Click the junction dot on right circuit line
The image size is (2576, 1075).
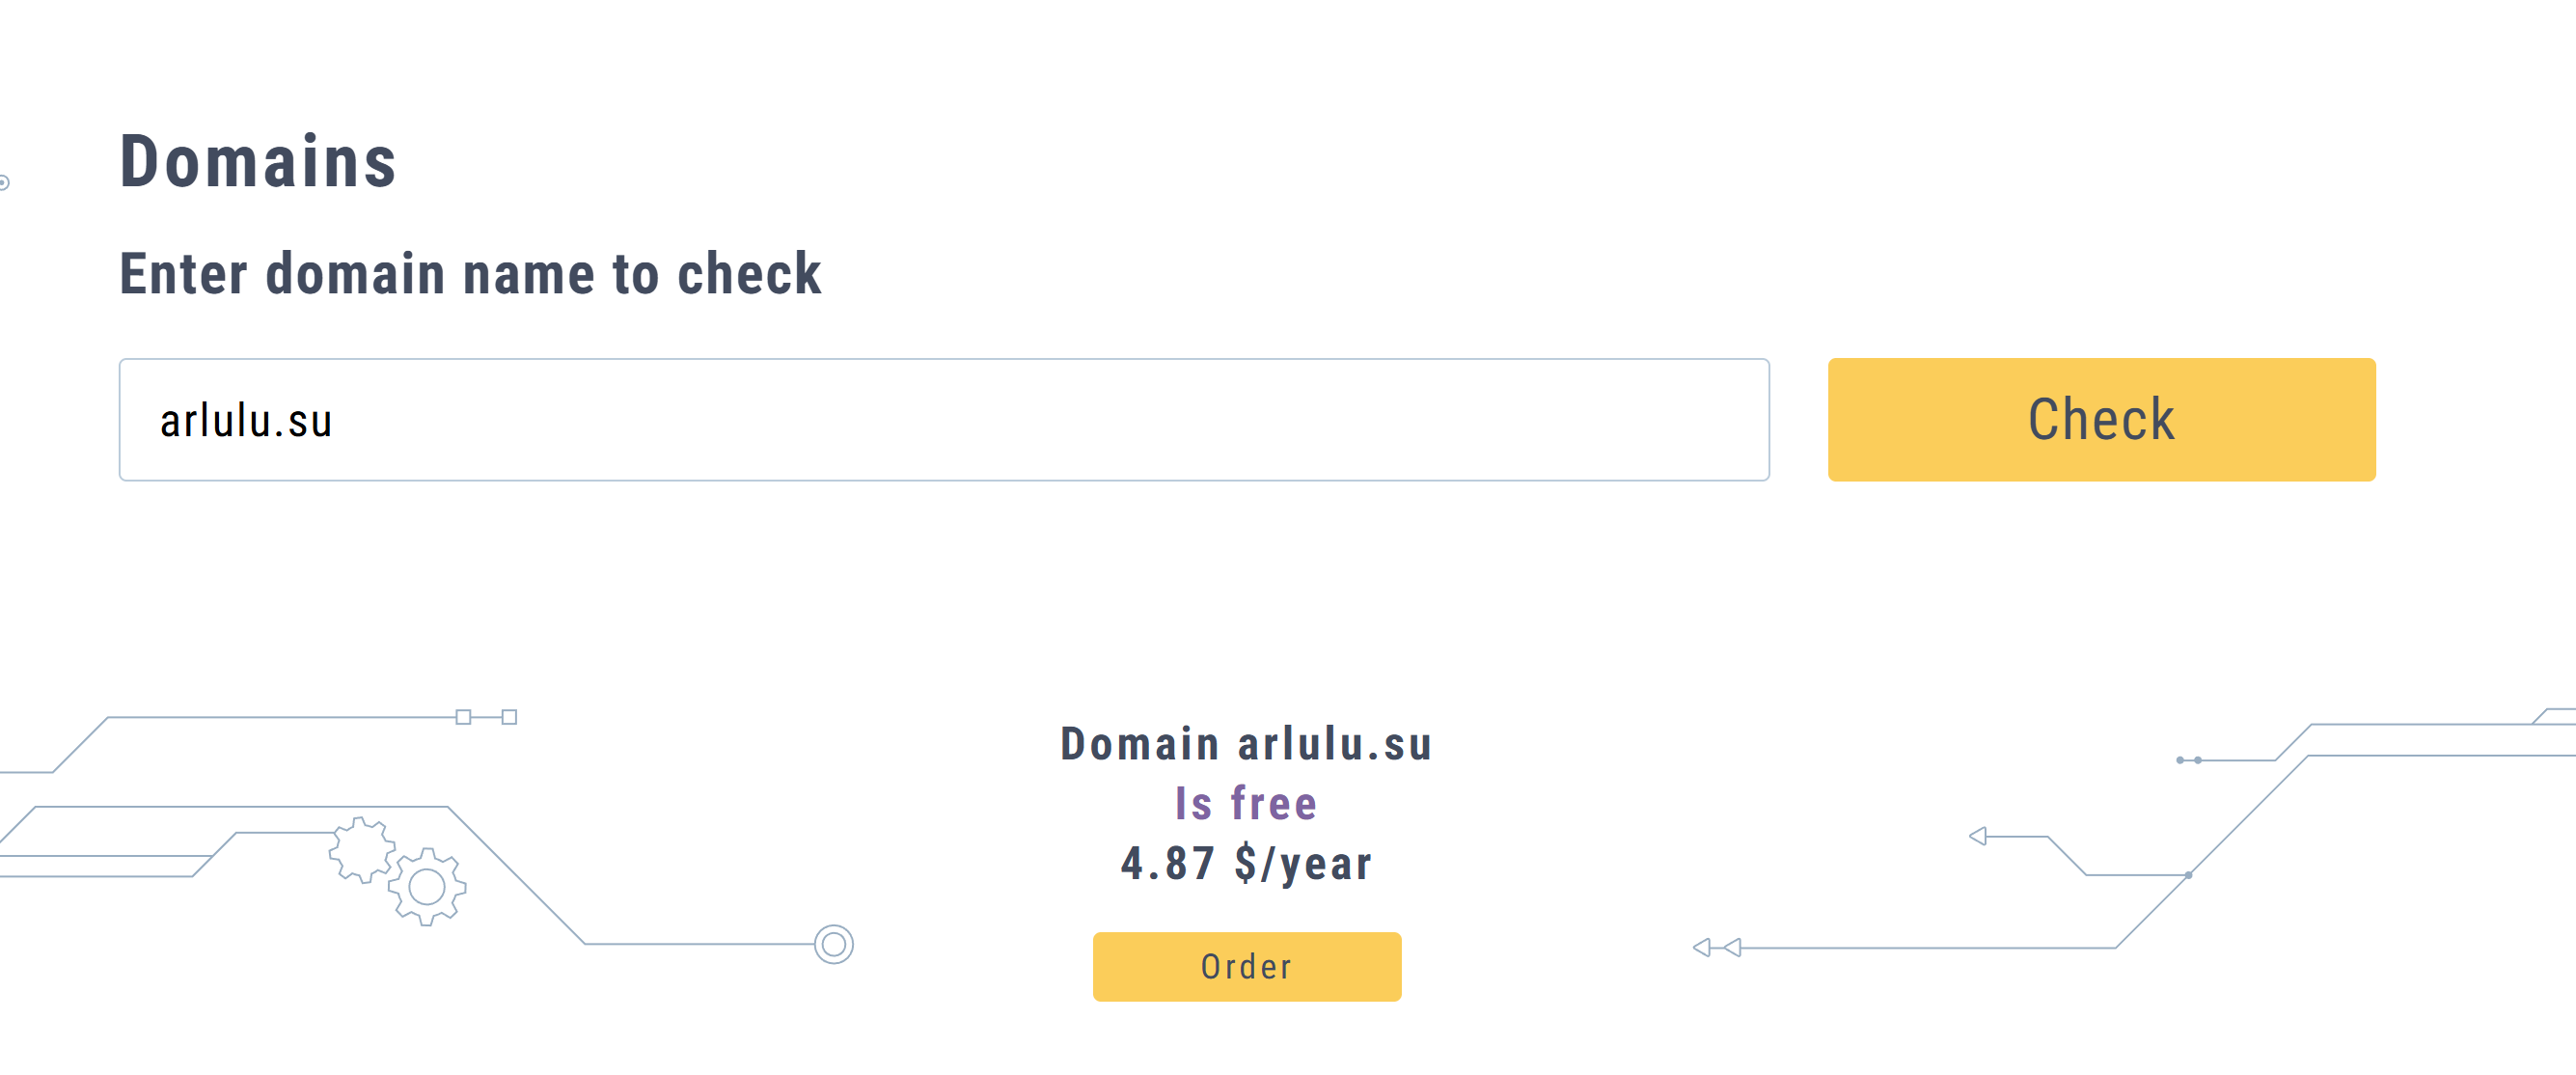point(2188,875)
